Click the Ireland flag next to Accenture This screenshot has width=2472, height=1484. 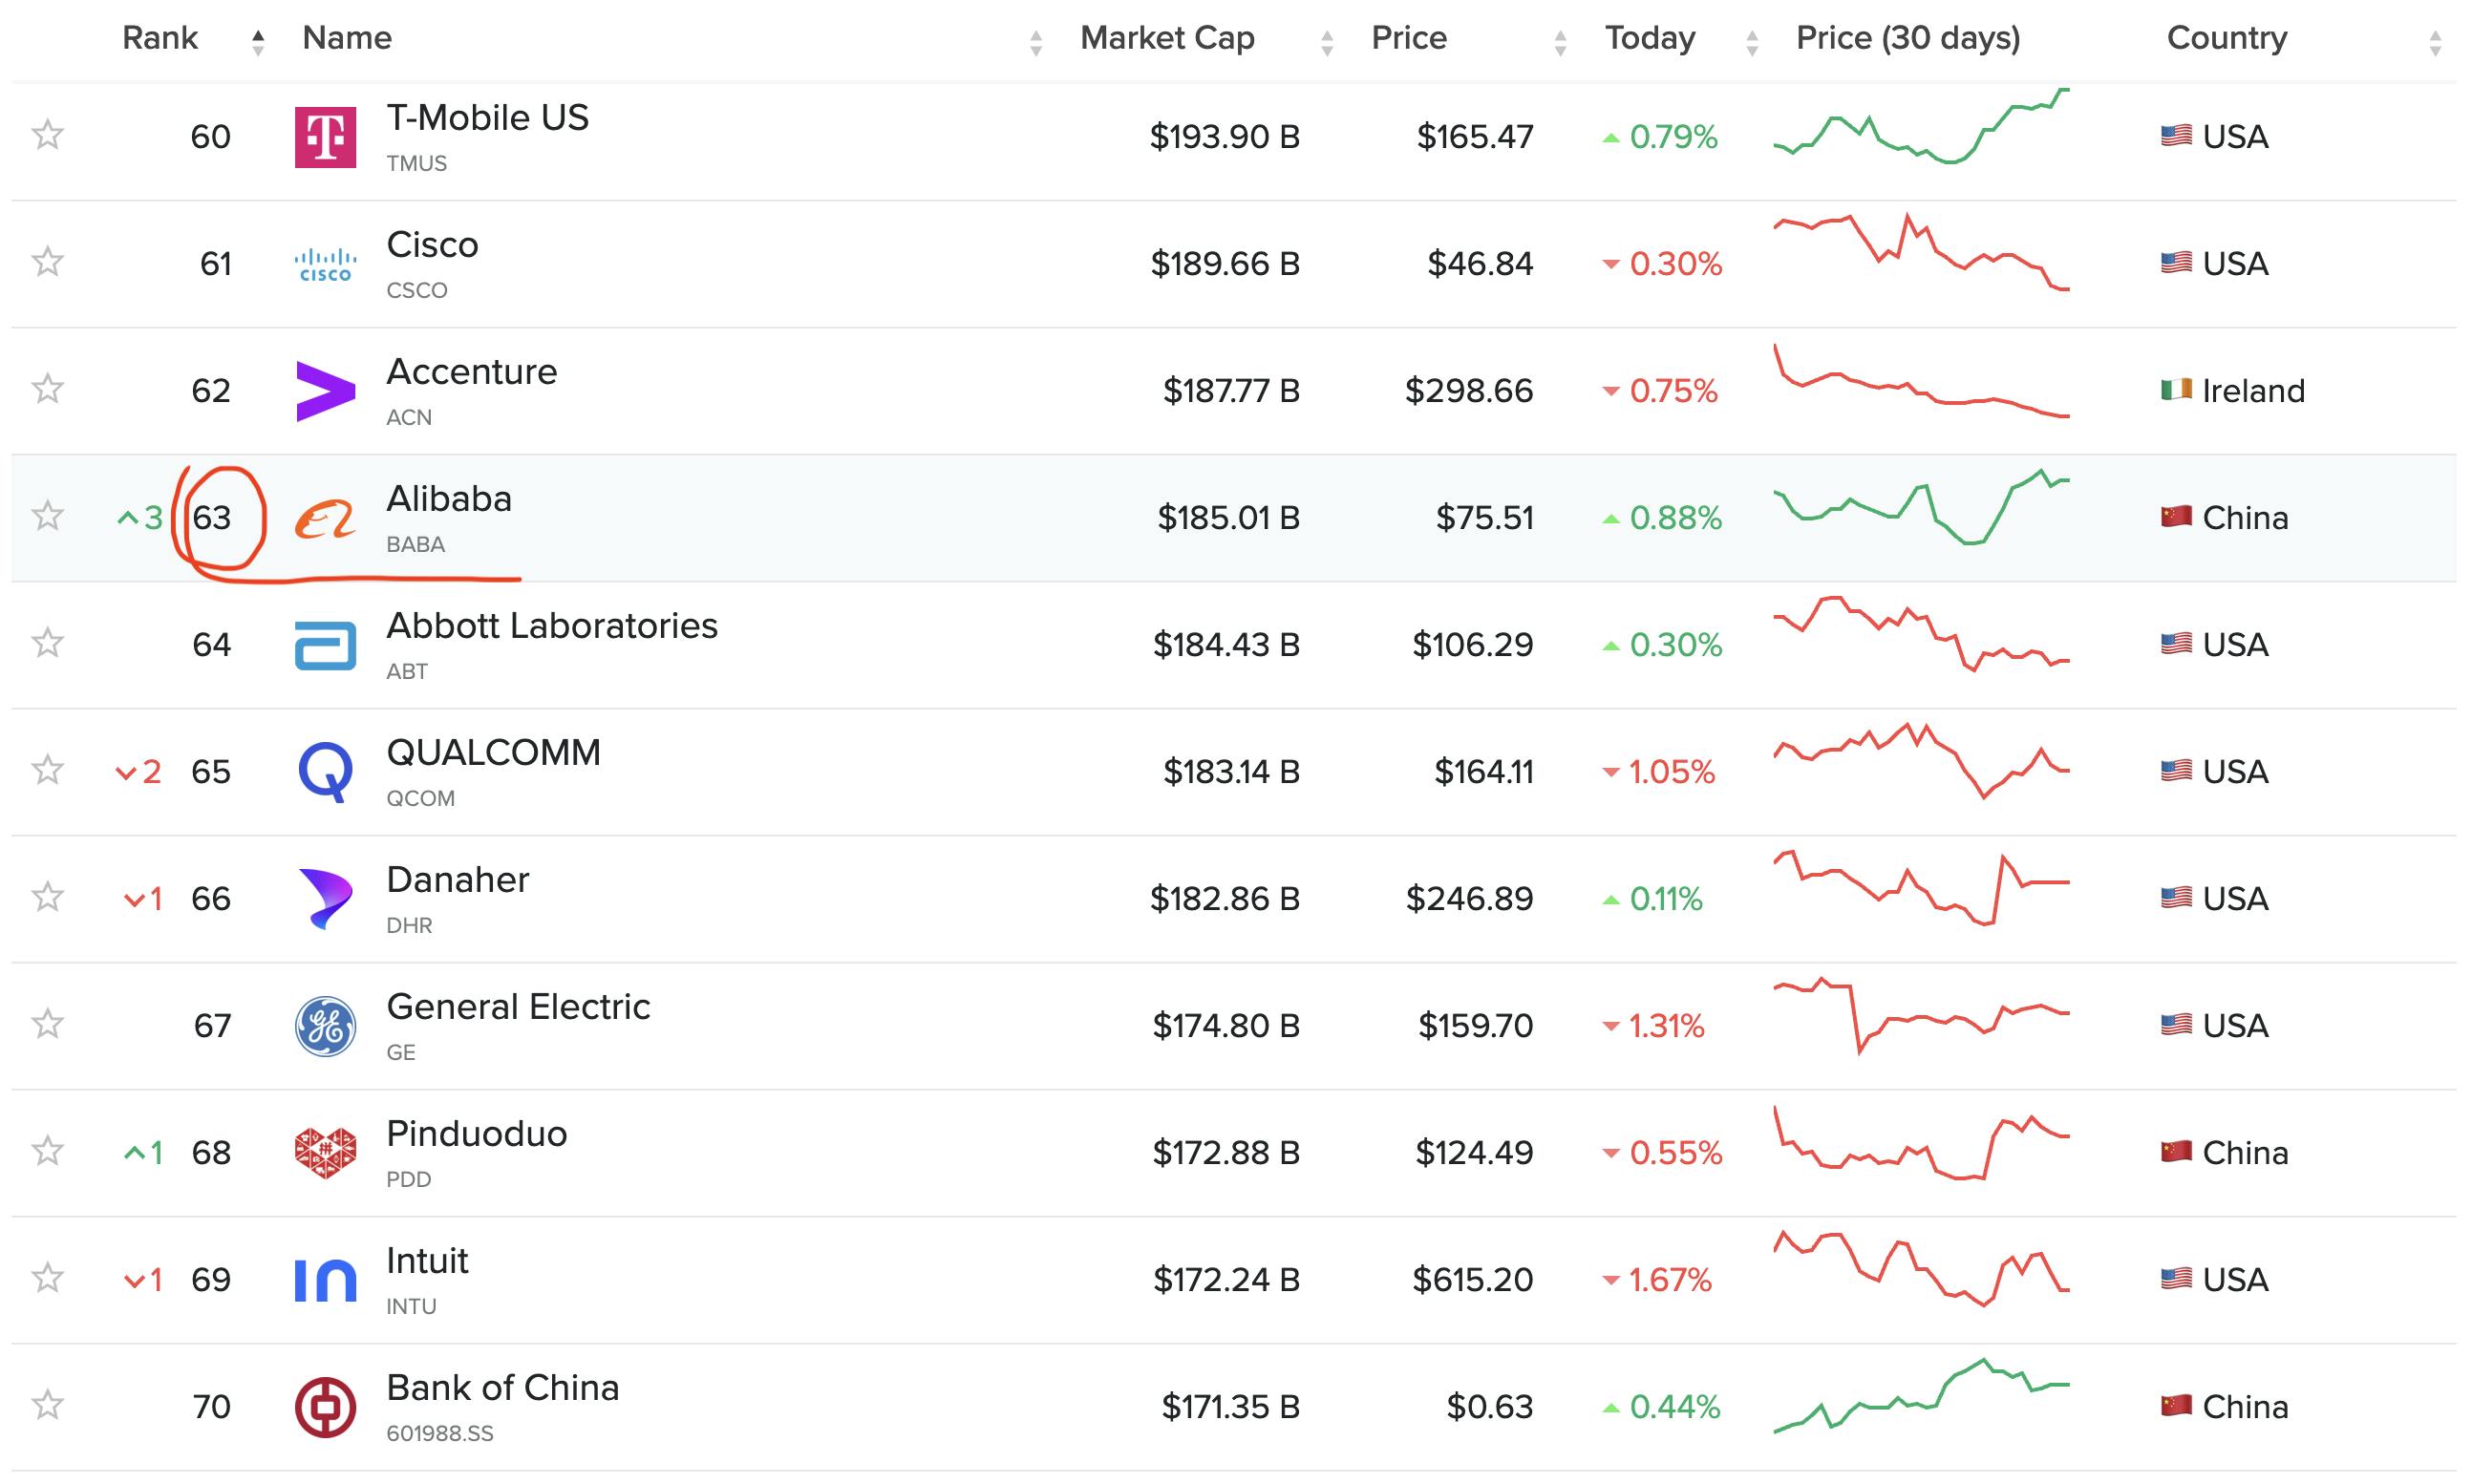point(2179,390)
